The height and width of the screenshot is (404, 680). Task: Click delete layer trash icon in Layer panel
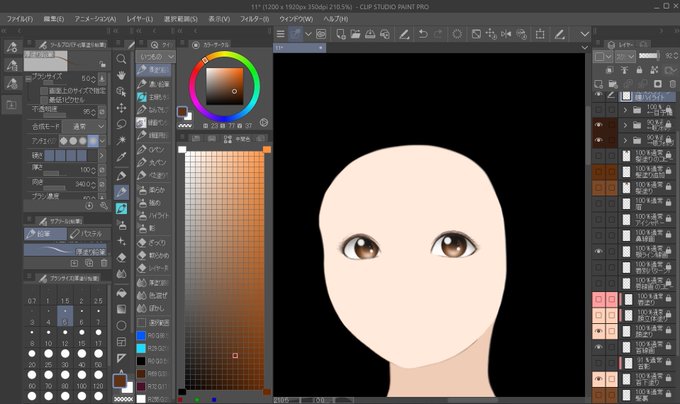coord(672,84)
